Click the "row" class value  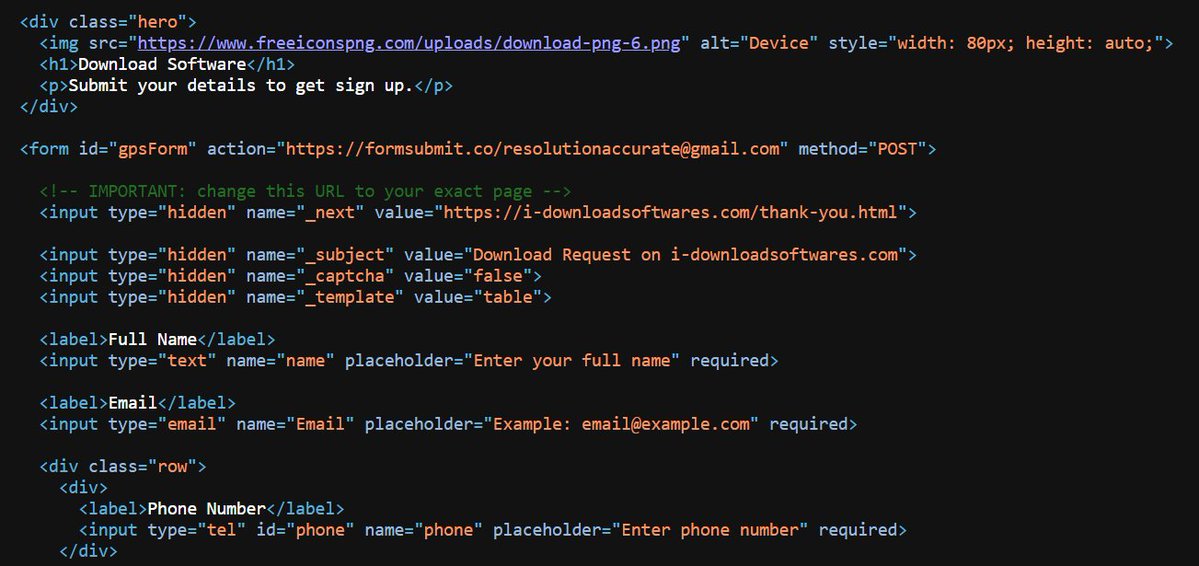[172, 466]
